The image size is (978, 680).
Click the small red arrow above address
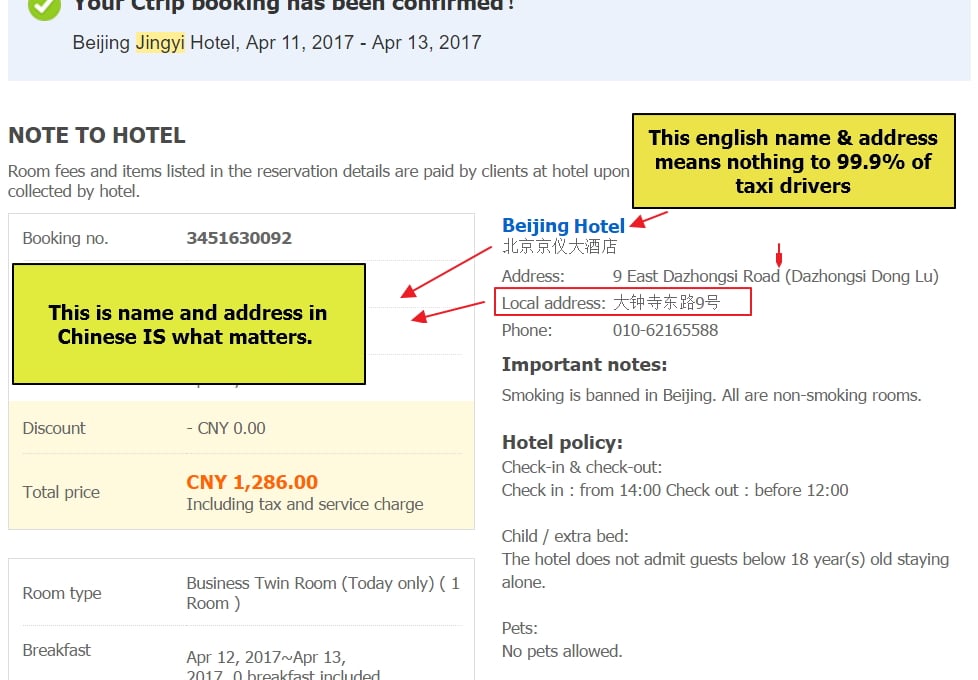point(778,255)
